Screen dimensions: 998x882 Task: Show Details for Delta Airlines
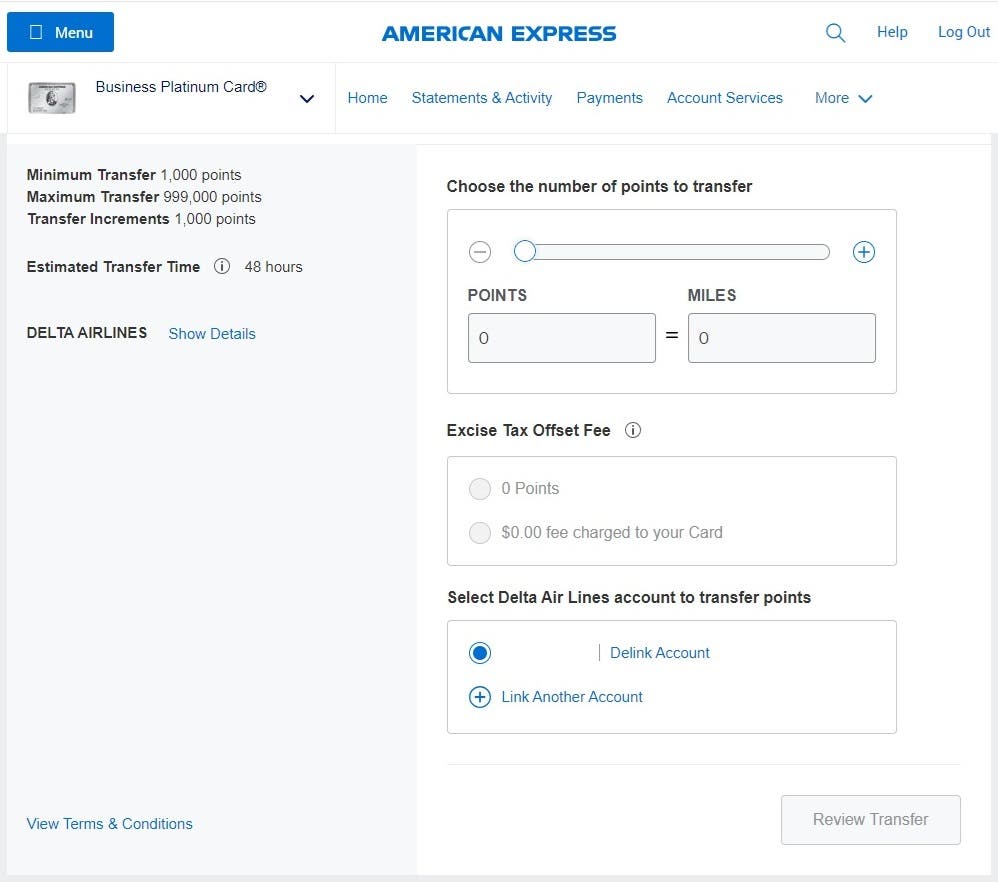[x=211, y=333]
